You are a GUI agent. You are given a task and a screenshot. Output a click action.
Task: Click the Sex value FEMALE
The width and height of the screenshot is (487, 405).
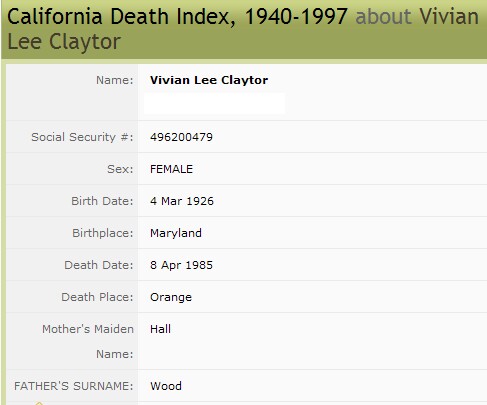[171, 169]
